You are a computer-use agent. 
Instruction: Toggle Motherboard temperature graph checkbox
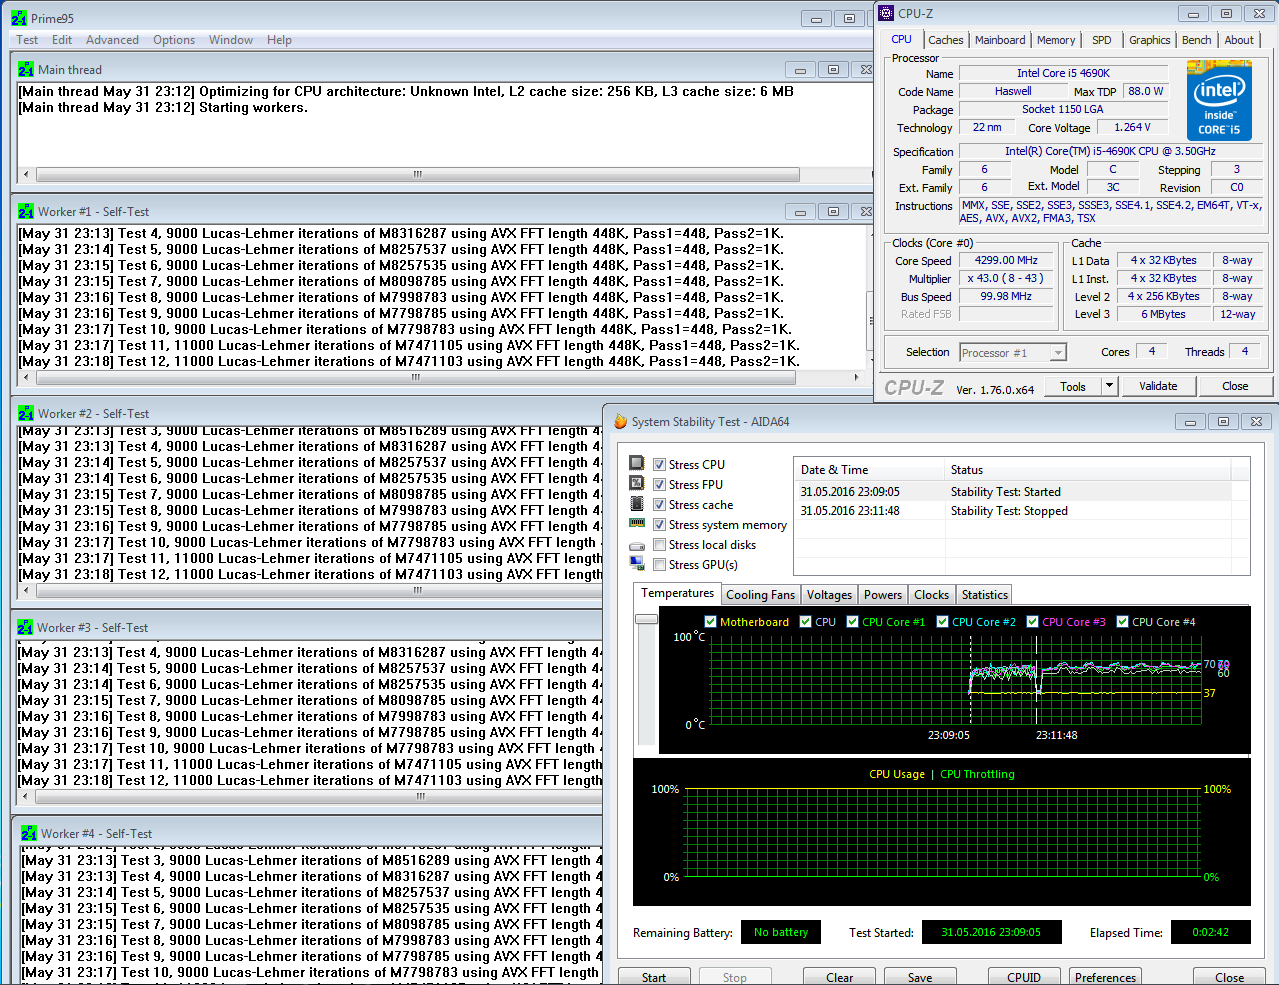710,621
